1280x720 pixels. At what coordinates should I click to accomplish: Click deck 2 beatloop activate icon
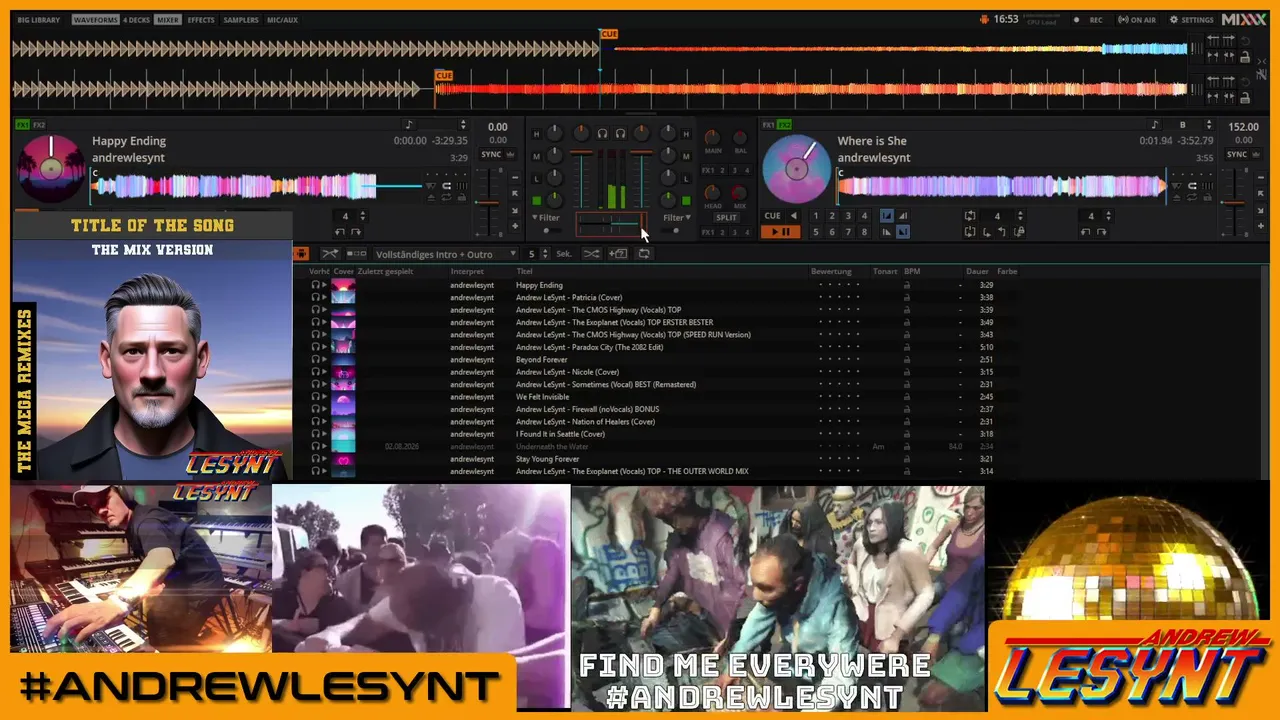(970, 216)
